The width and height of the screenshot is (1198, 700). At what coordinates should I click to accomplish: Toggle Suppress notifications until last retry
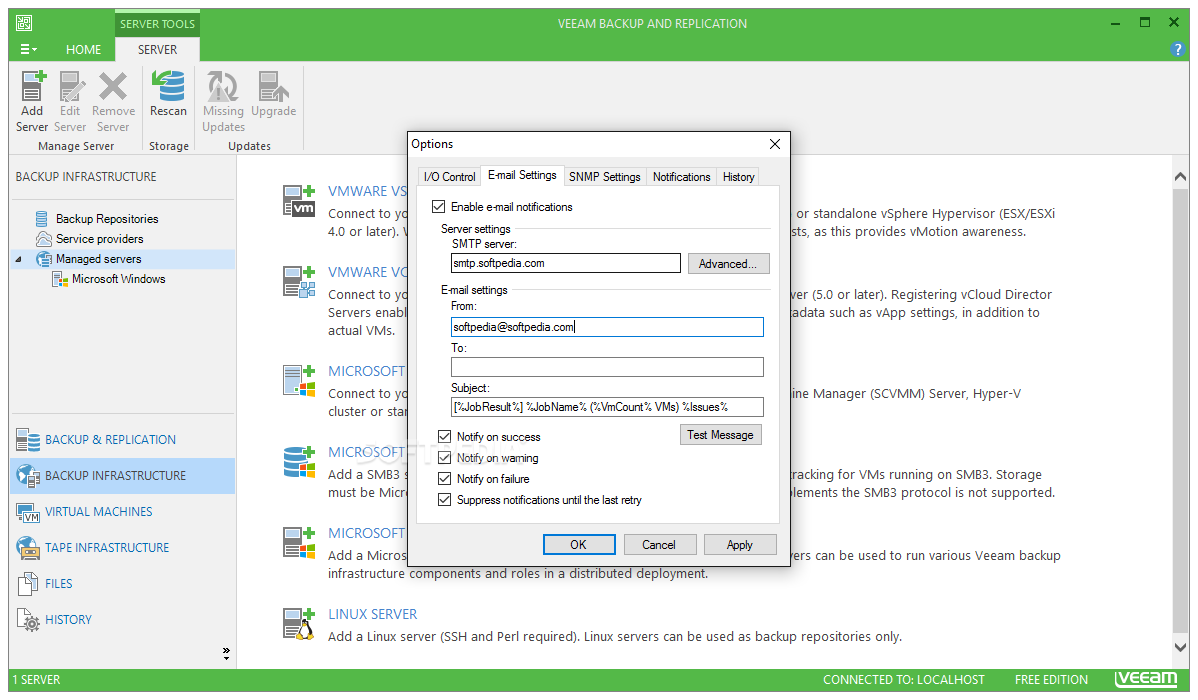[445, 500]
